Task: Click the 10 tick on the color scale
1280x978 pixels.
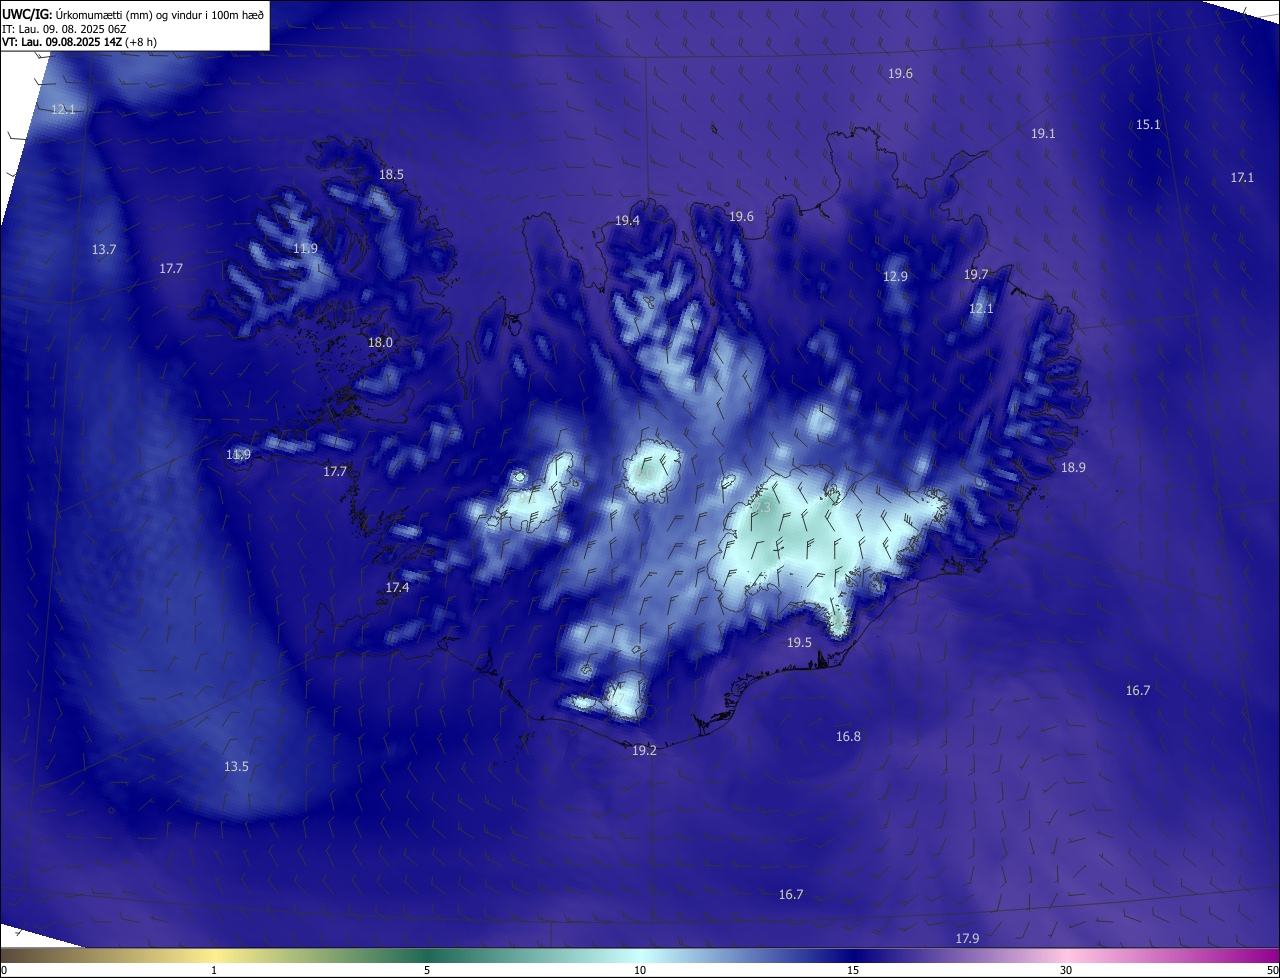Action: coord(640,970)
